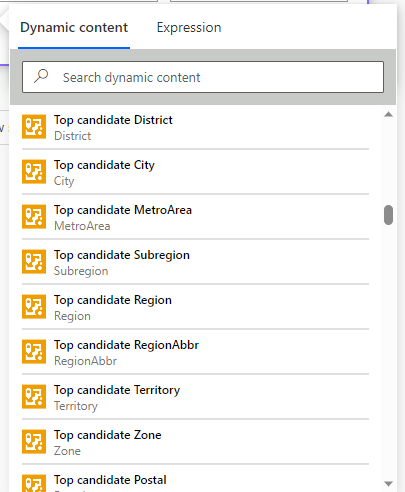Screen dimensions: 405x492
Task: Click the Top candidate City map icon
Action: click(x=34, y=172)
